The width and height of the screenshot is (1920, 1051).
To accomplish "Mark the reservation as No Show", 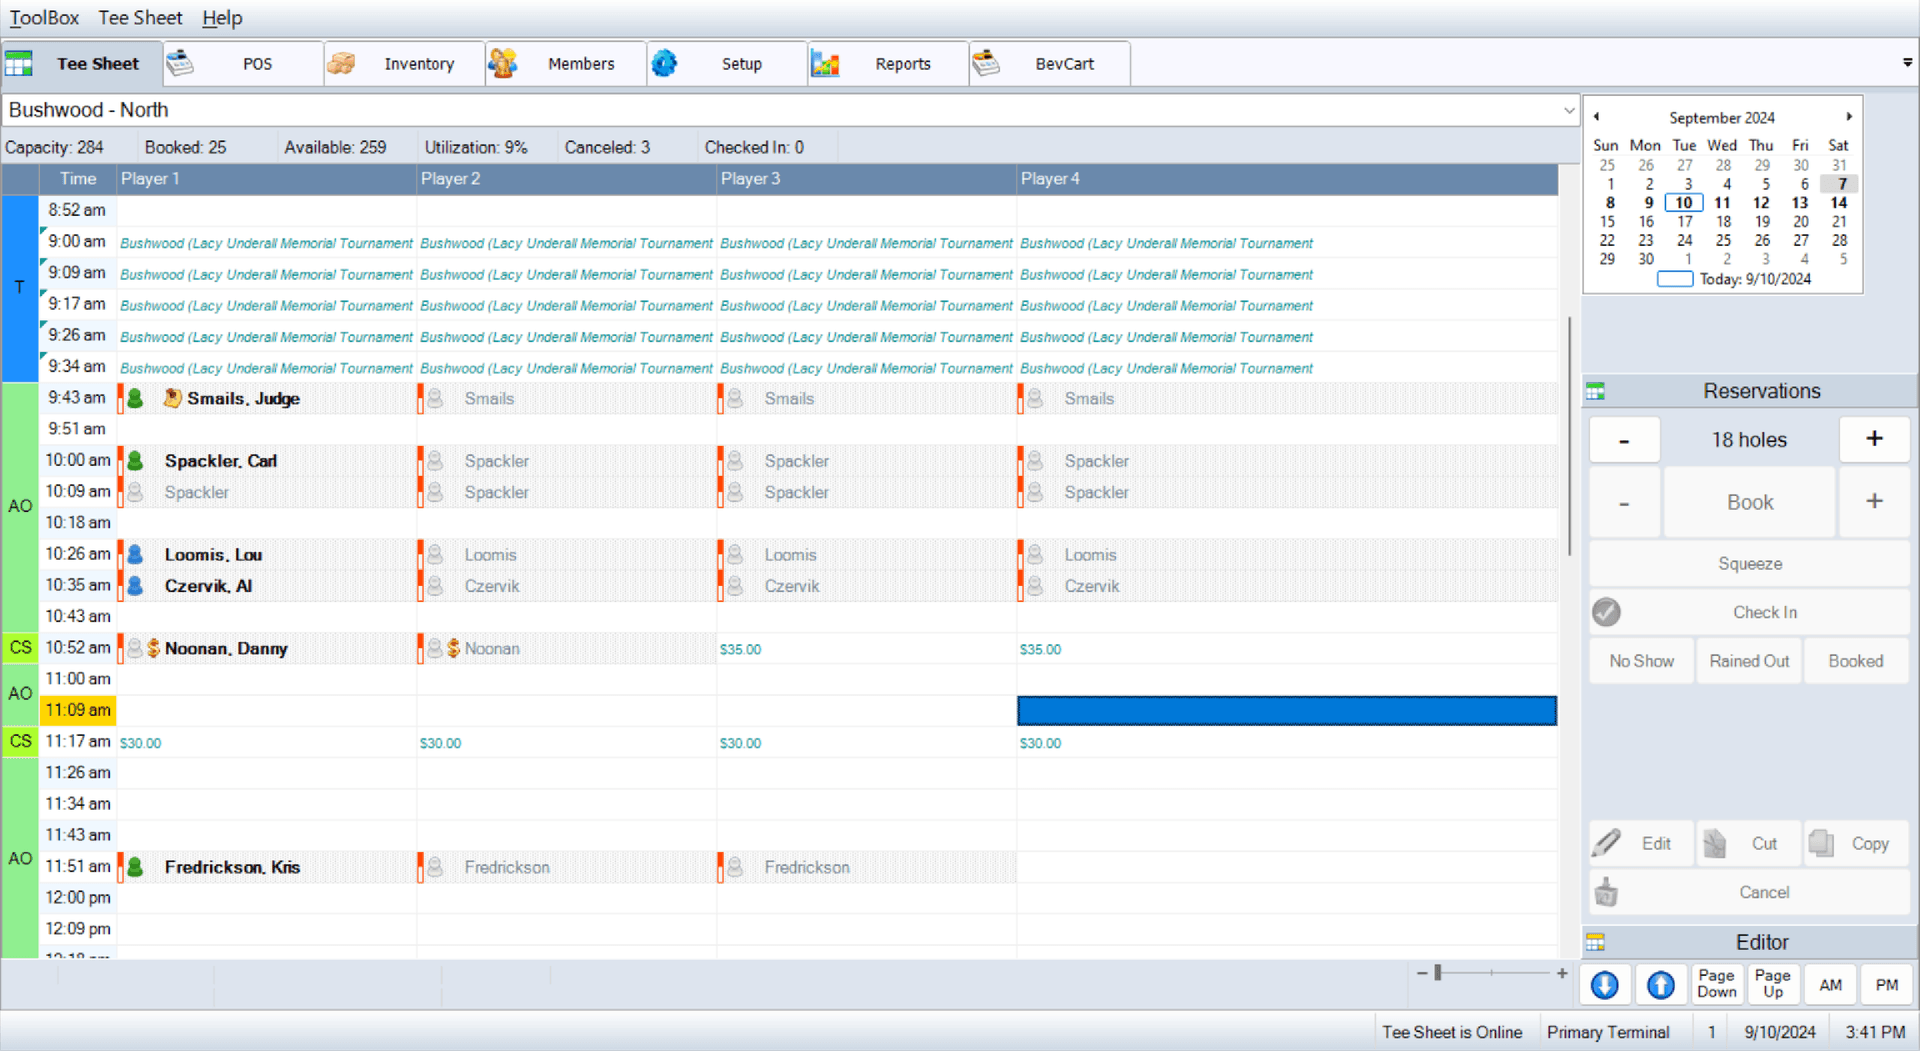I will [1641, 661].
